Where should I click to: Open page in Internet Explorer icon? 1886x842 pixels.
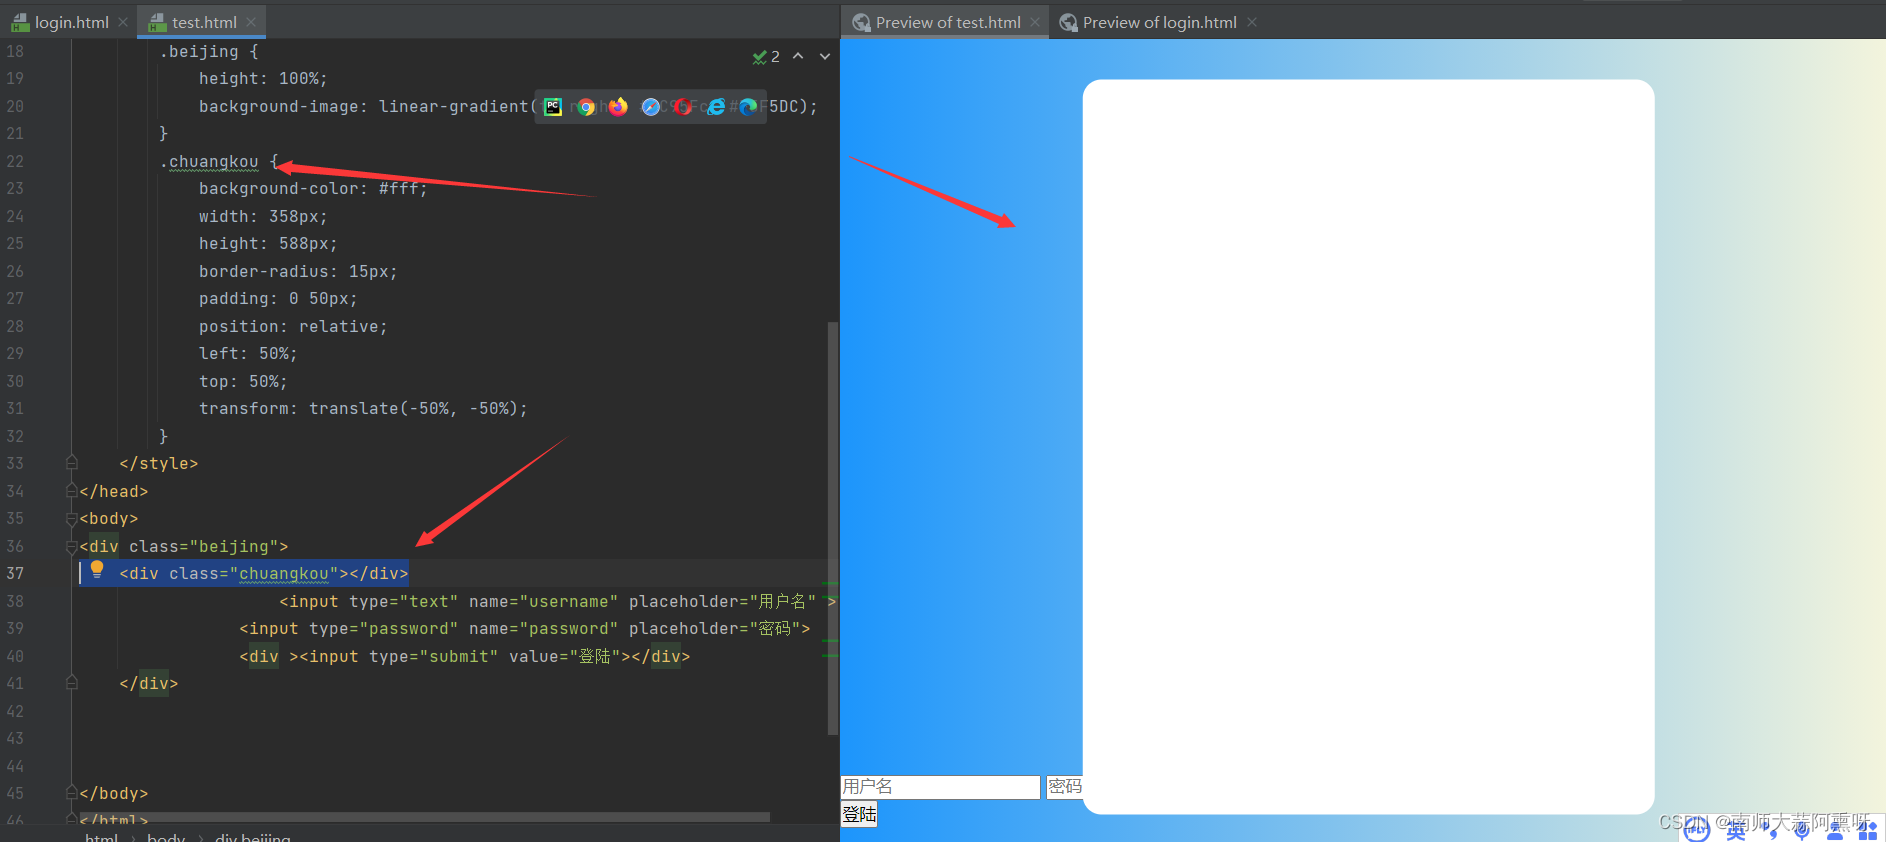pyautogui.click(x=716, y=107)
